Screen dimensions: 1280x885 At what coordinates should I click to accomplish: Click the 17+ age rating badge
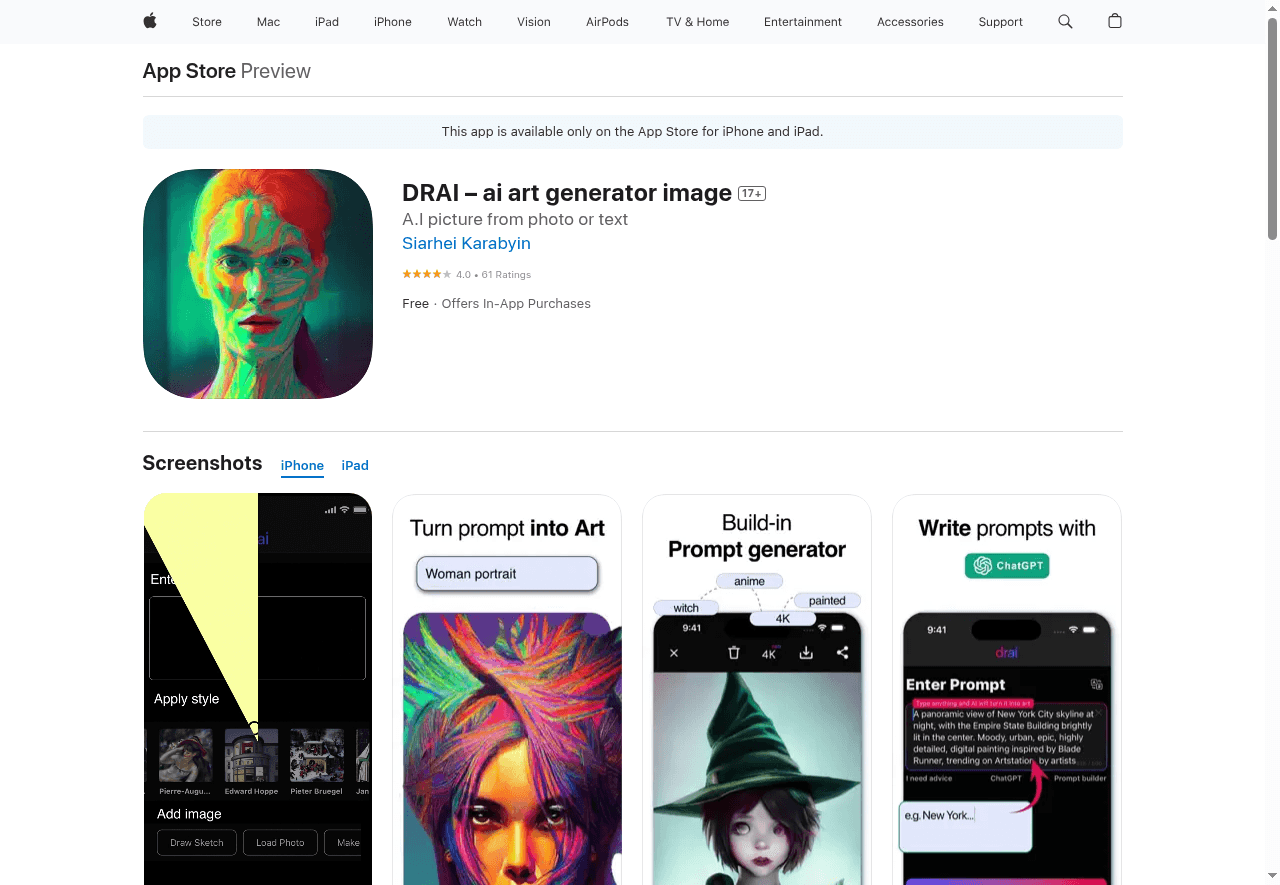752,193
